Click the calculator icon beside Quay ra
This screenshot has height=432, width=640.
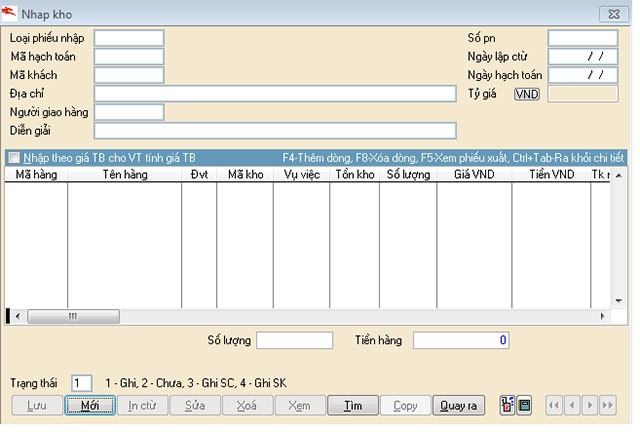click(507, 406)
